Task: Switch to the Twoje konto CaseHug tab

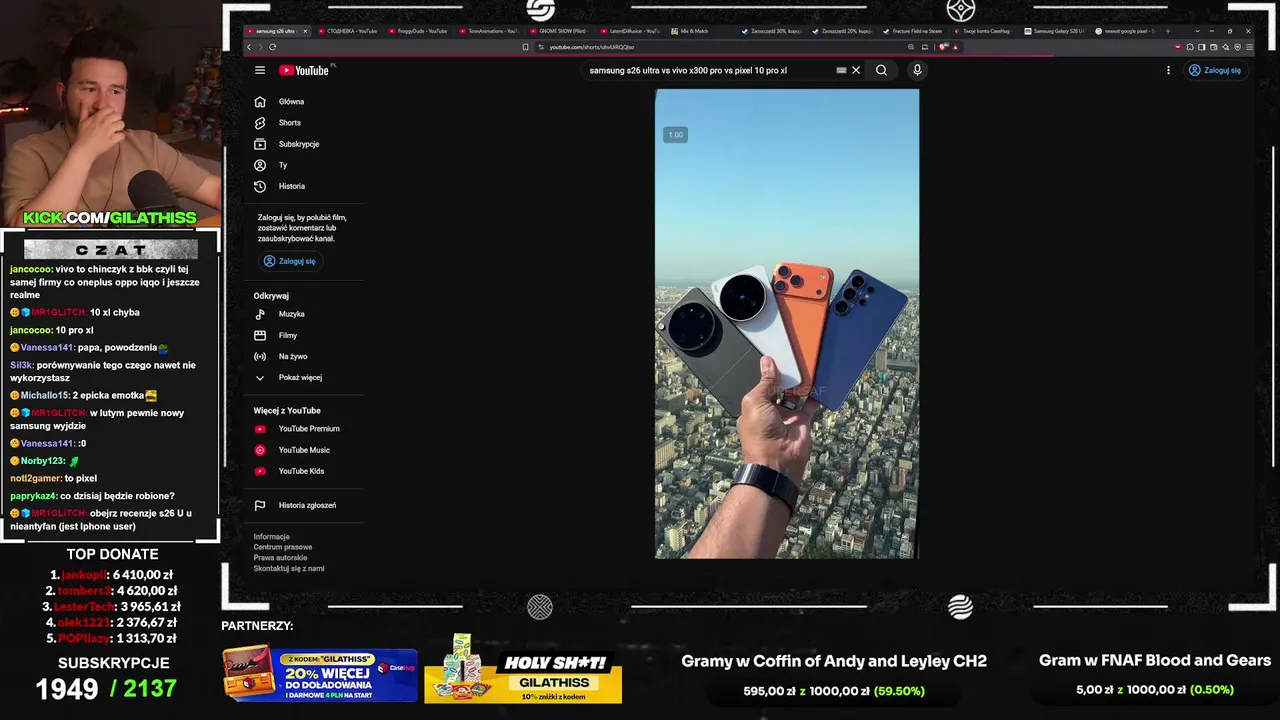Action: pos(984,31)
